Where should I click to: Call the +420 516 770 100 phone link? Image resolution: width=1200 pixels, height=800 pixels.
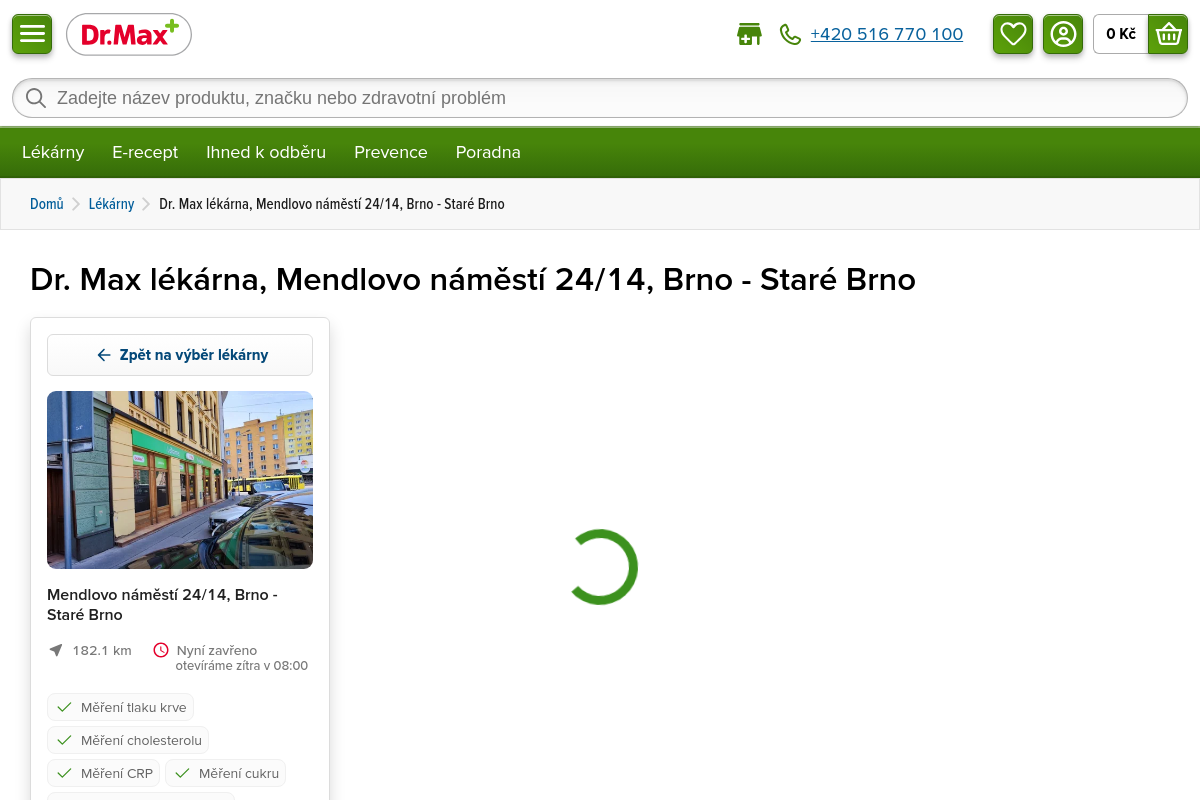[x=886, y=34]
